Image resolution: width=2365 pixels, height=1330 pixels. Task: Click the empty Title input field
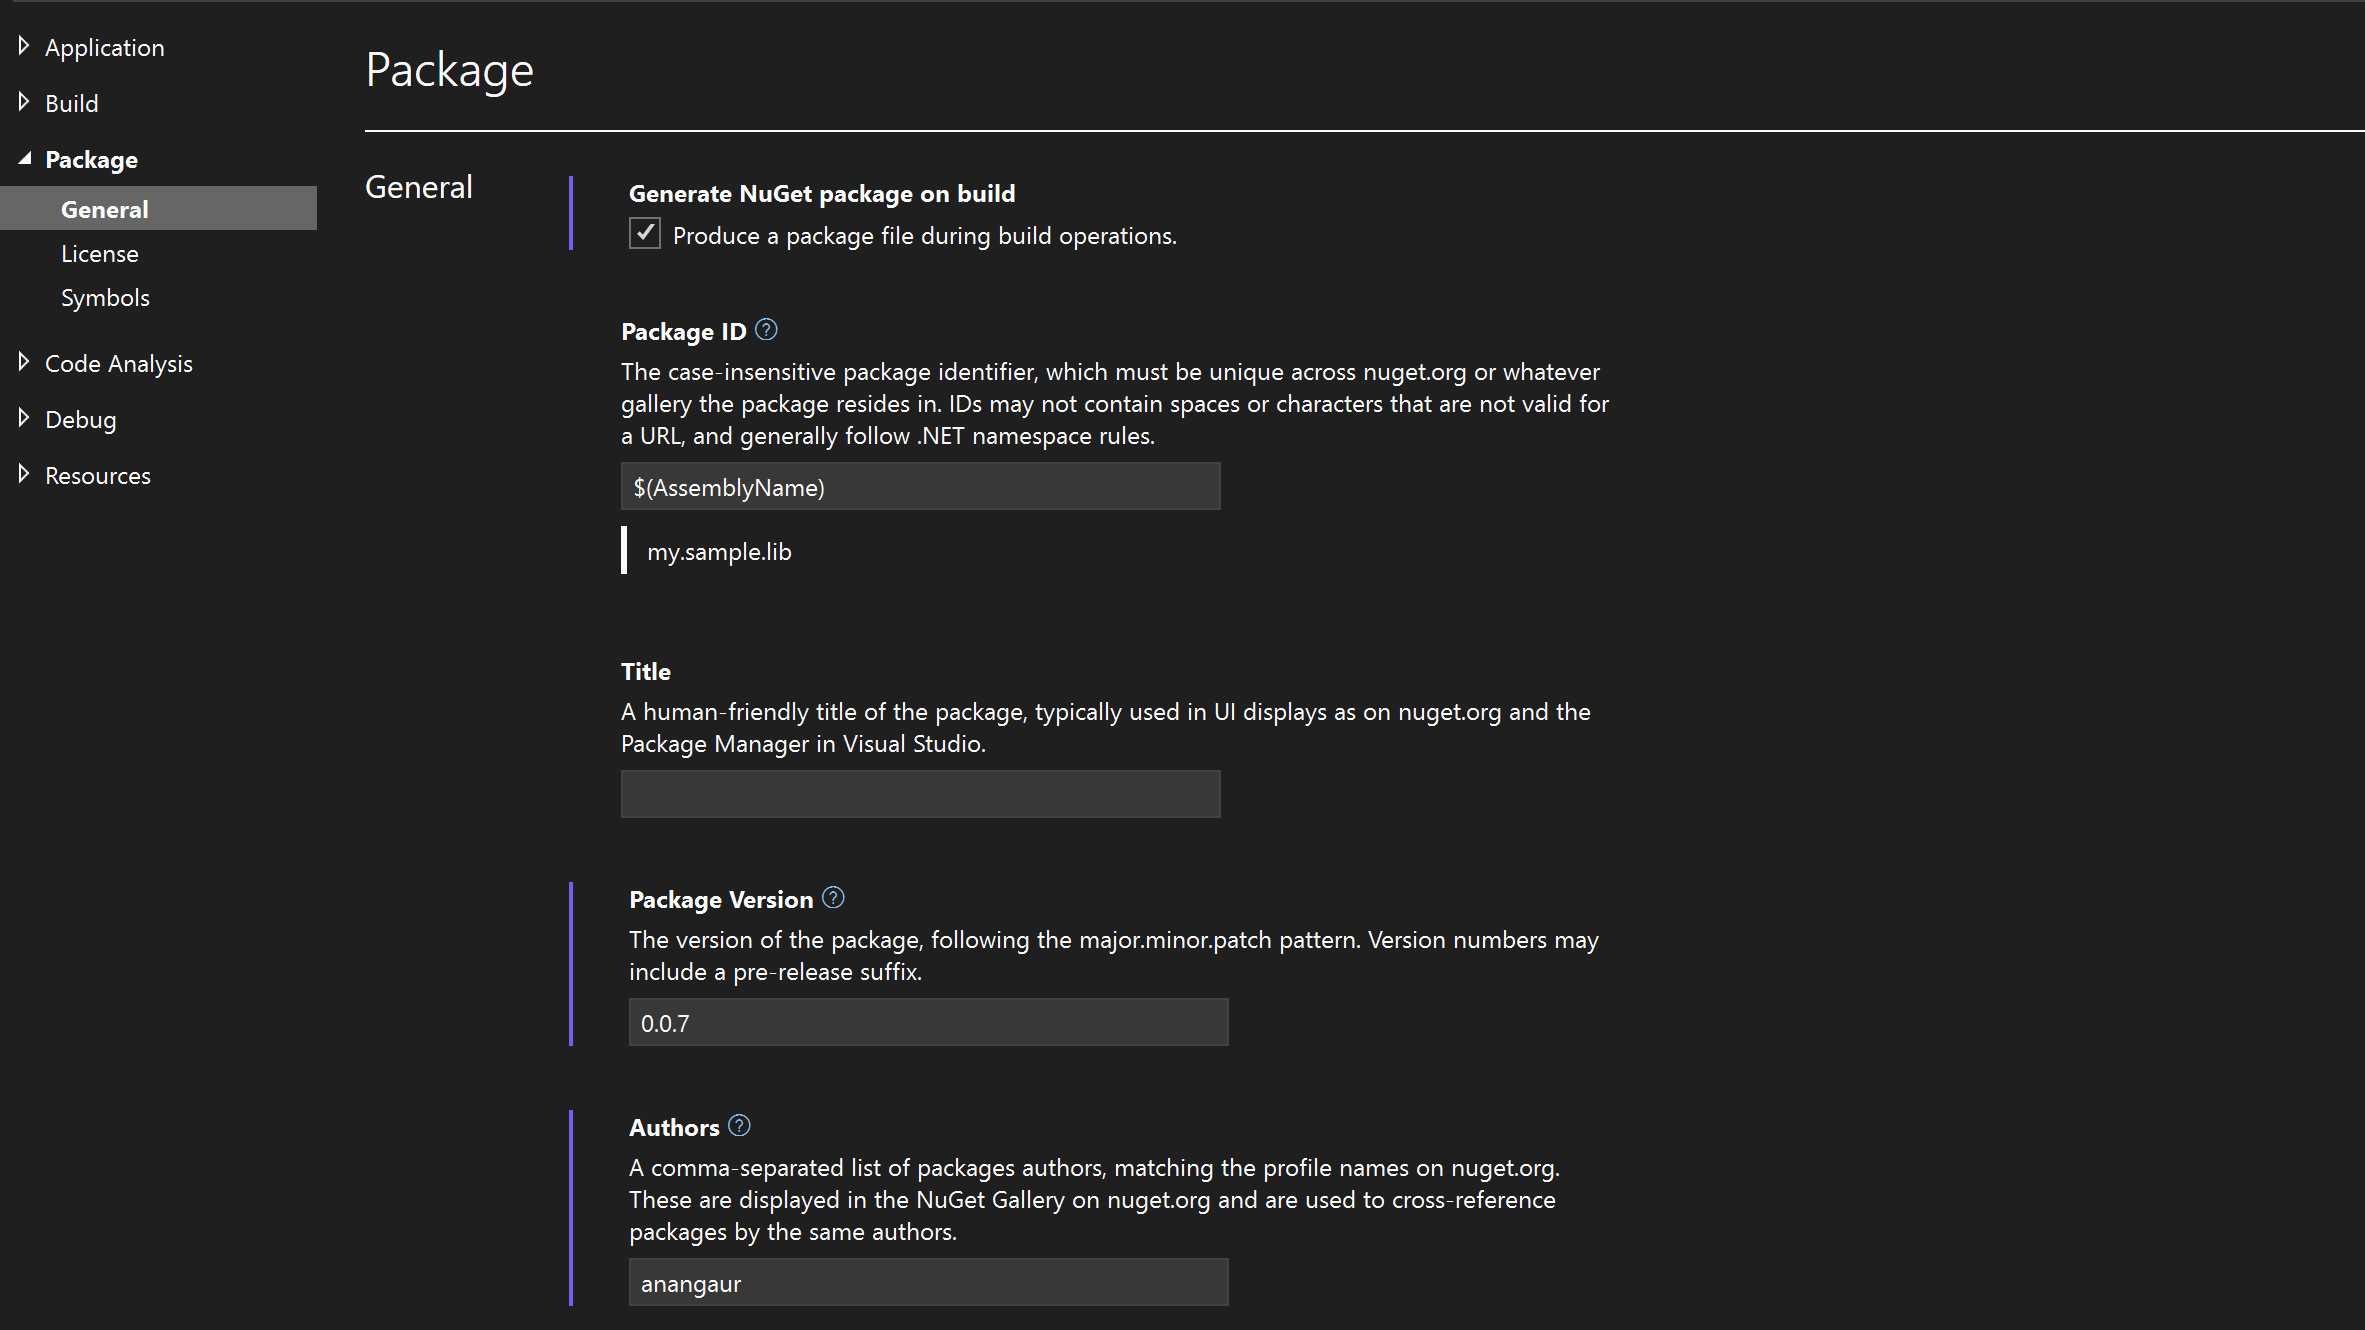click(919, 793)
